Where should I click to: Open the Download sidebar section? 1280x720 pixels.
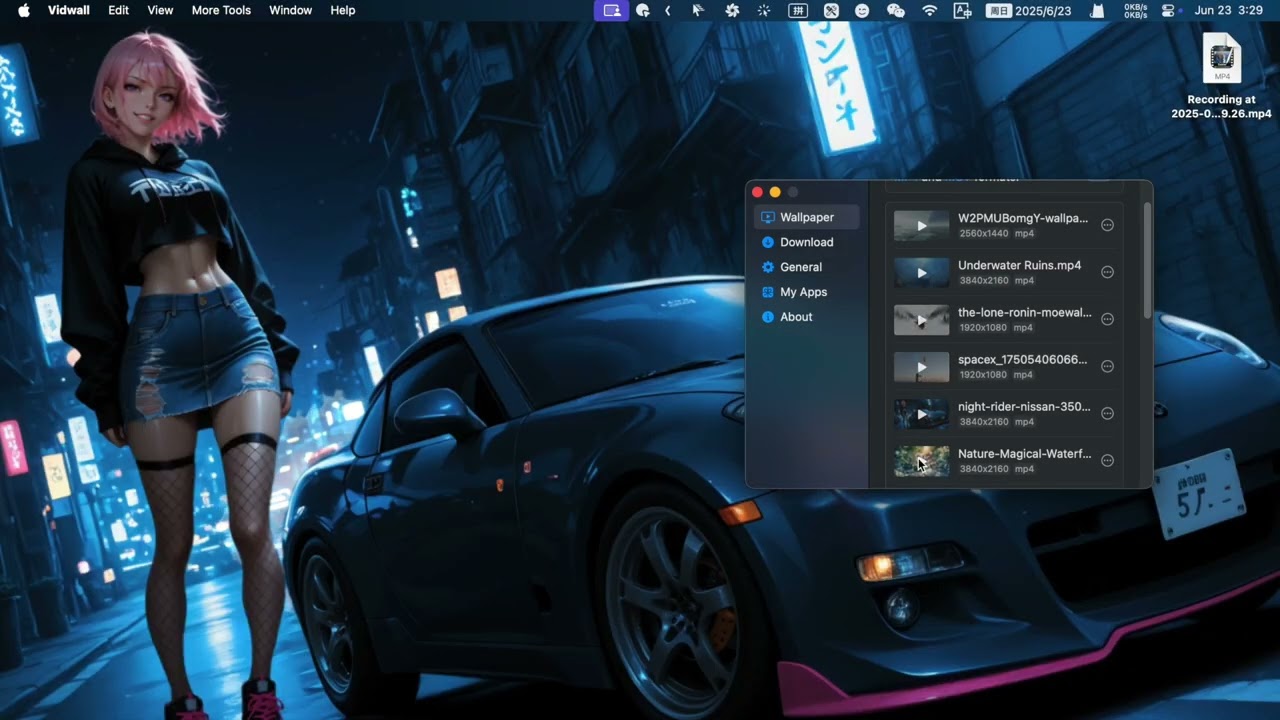[x=806, y=242]
